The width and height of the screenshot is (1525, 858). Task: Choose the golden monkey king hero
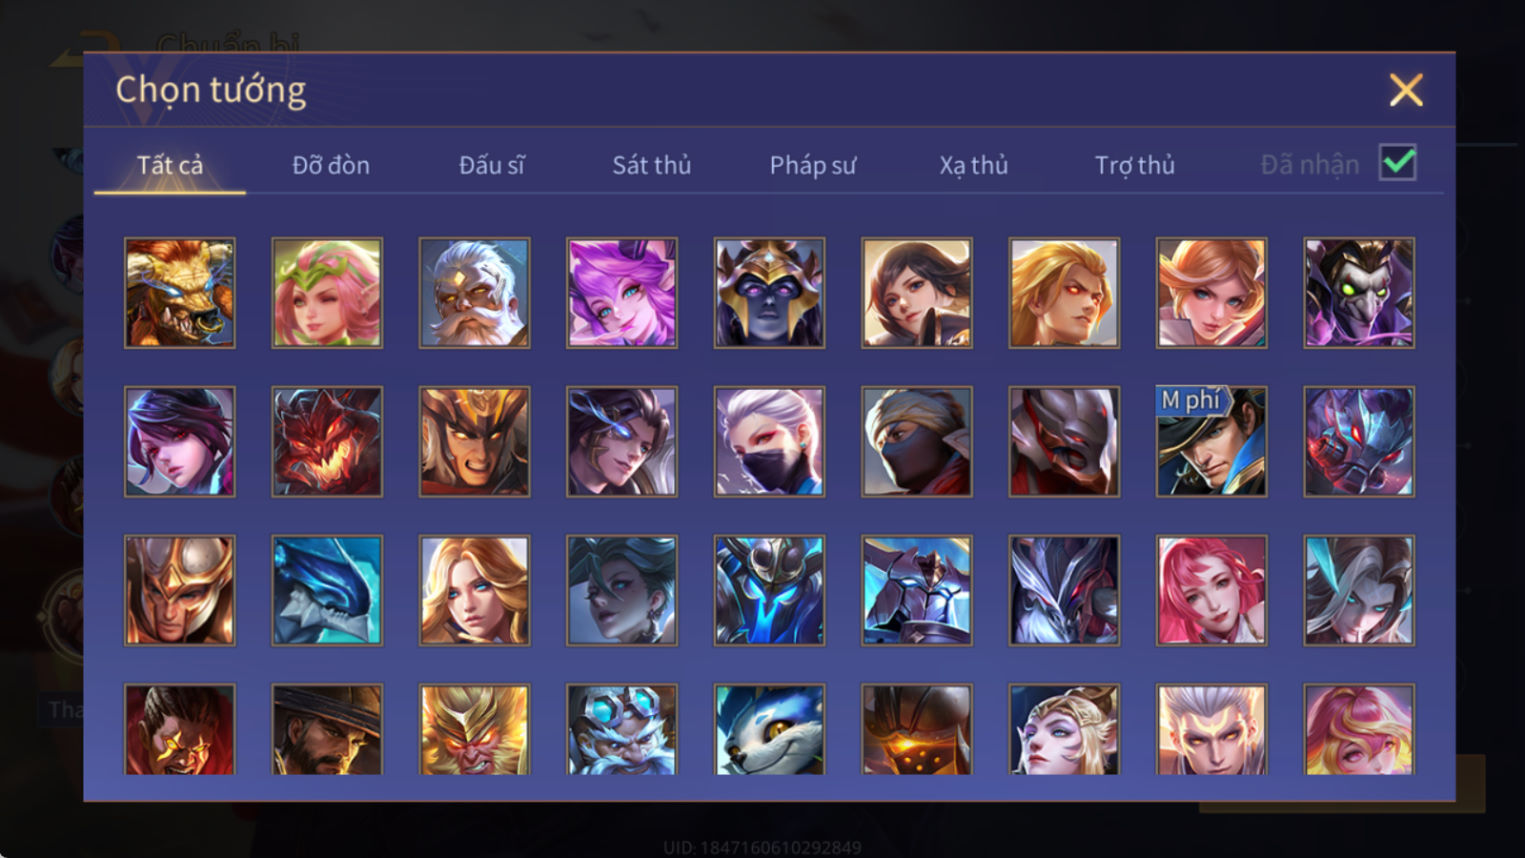pos(475,729)
